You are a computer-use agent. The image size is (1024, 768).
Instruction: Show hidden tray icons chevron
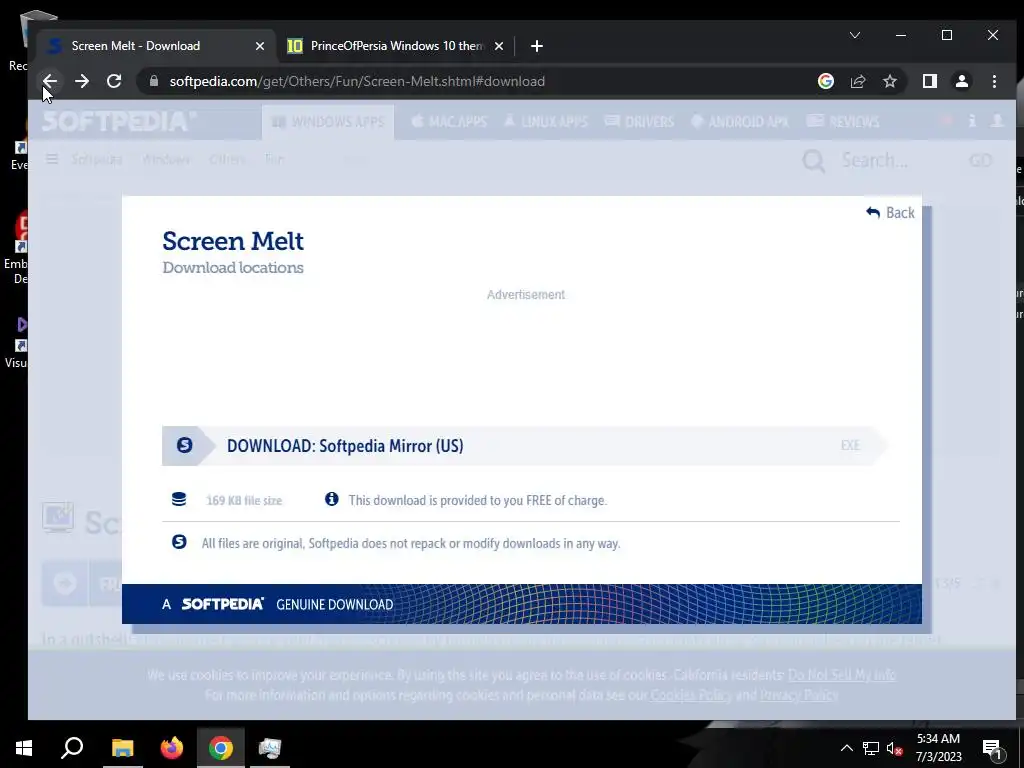[x=846, y=748]
